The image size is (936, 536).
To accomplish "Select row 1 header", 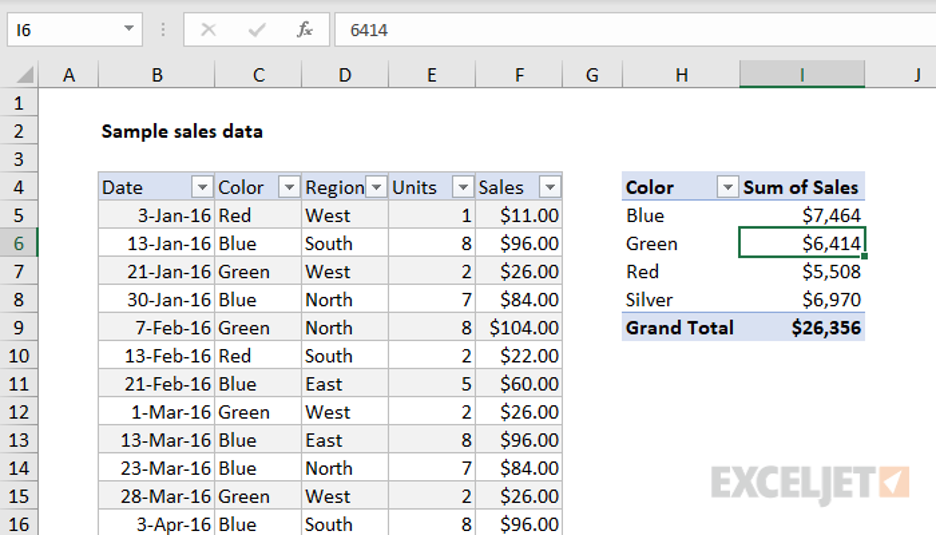I will click(19, 103).
